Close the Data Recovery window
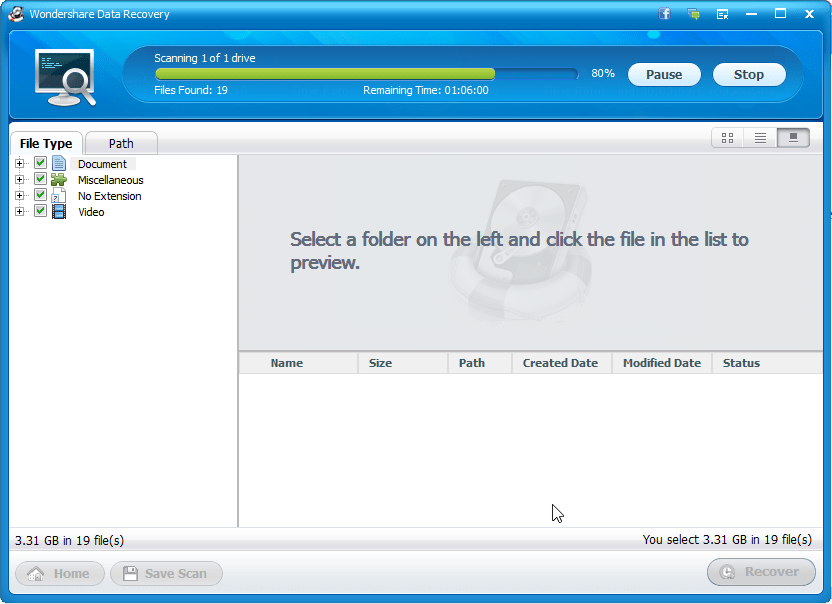This screenshot has width=832, height=604. [809, 14]
